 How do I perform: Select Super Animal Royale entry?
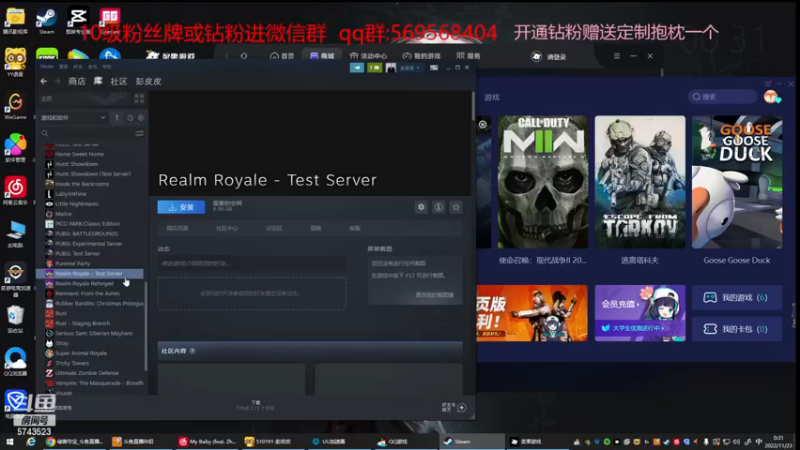81,353
